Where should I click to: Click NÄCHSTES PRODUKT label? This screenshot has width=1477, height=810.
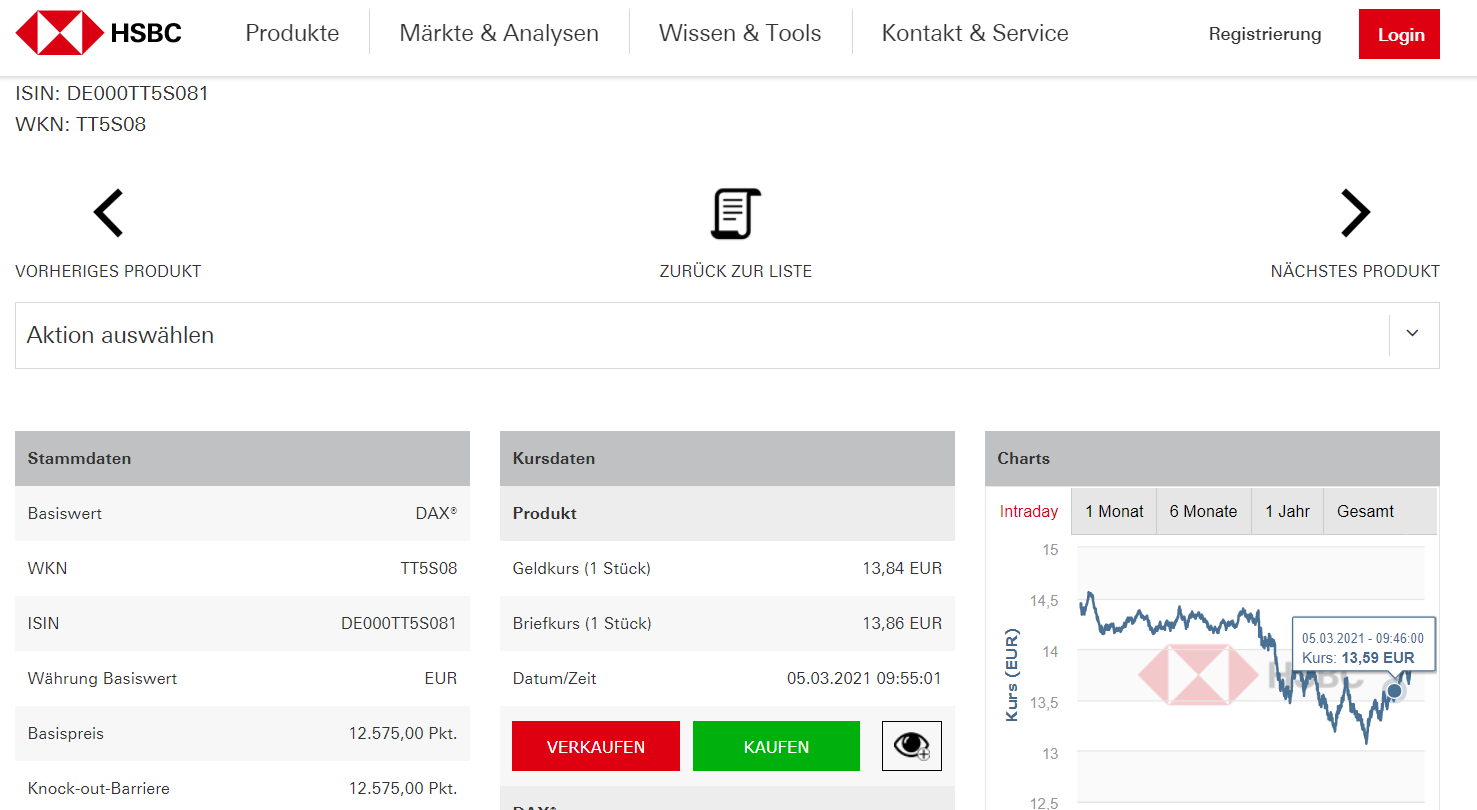click(x=1355, y=271)
